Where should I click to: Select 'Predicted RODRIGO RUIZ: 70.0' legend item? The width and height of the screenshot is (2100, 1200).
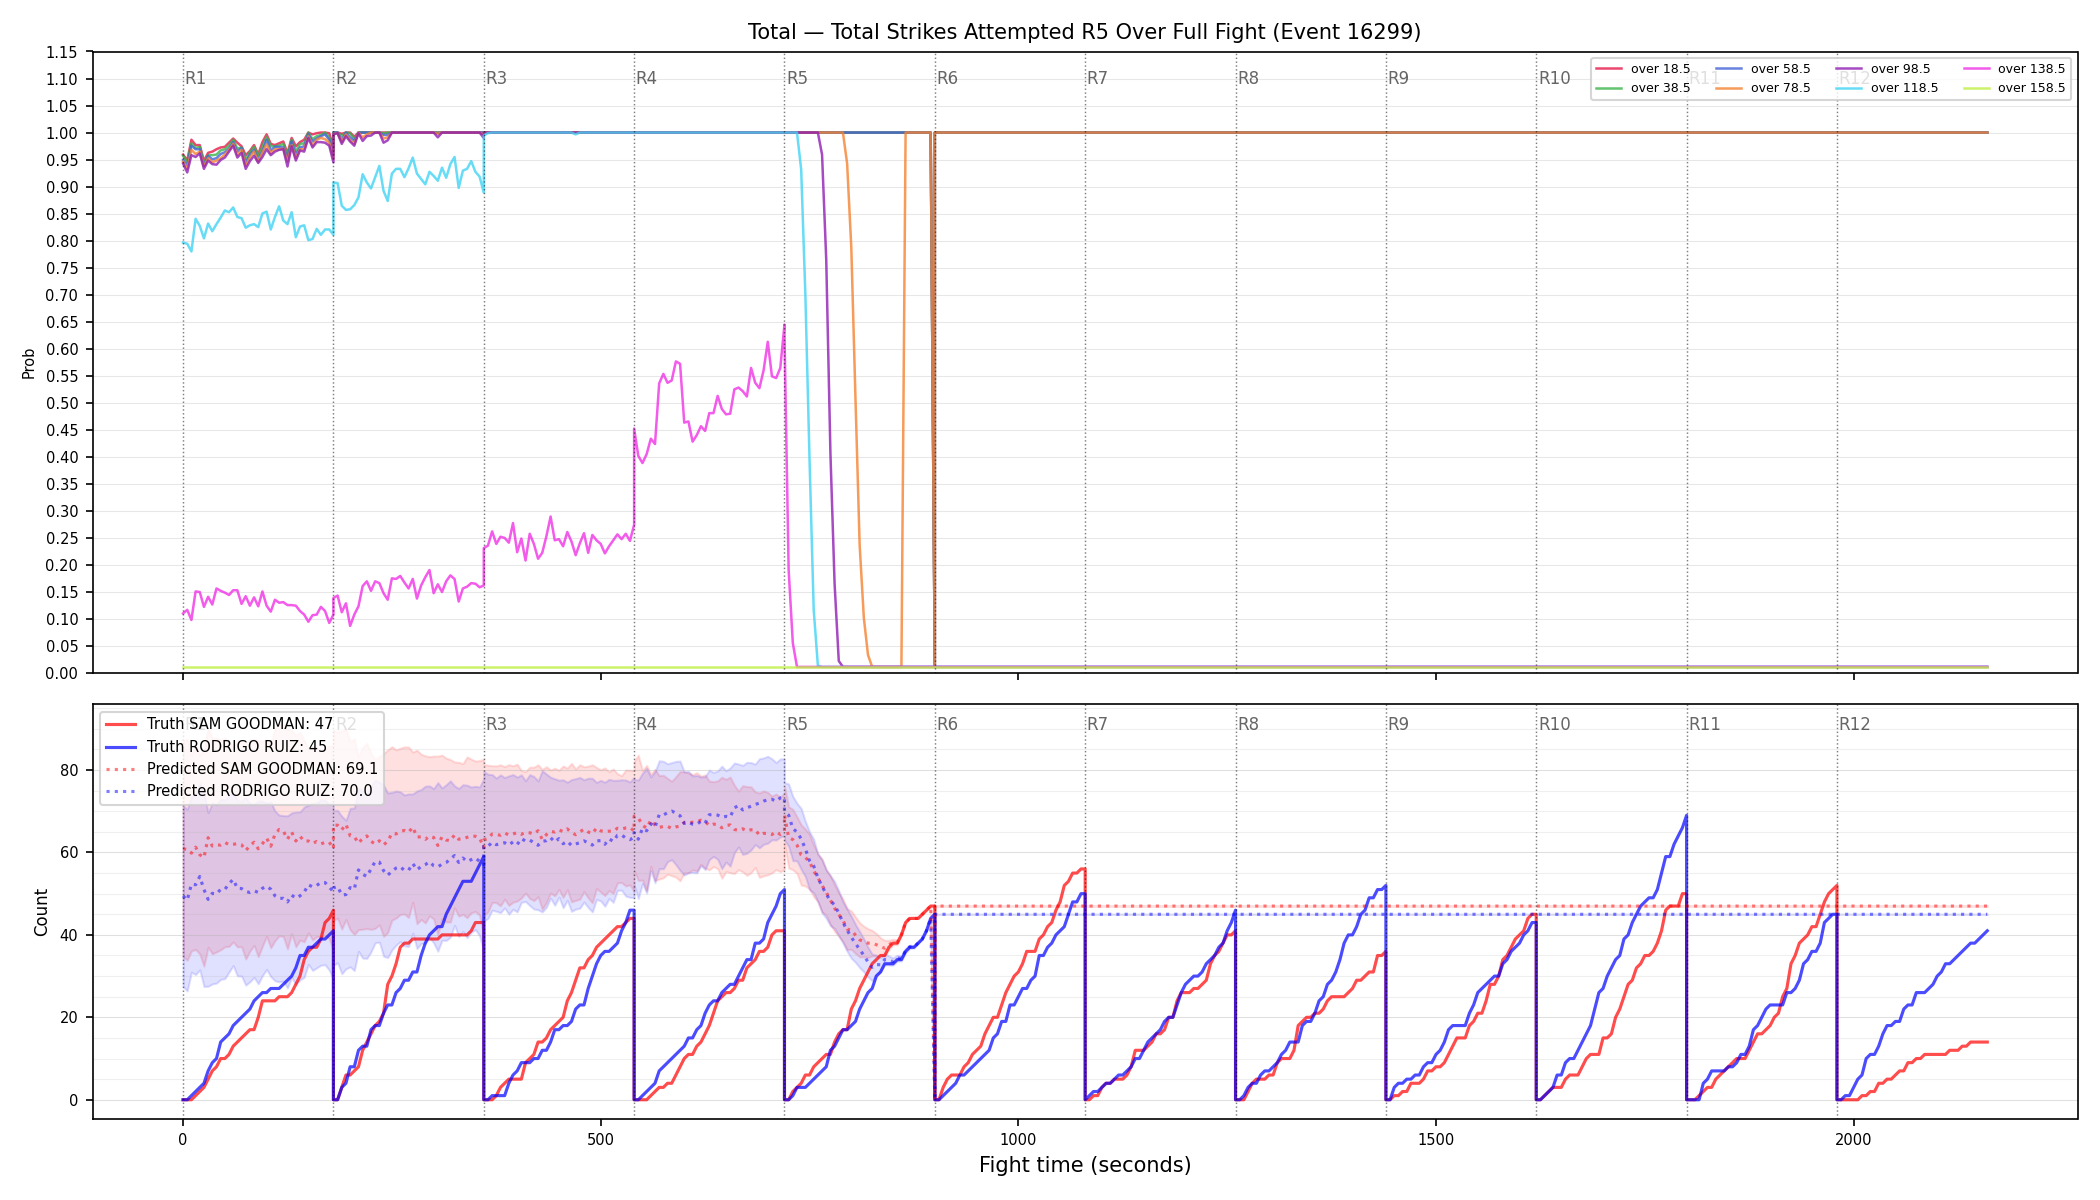(239, 791)
